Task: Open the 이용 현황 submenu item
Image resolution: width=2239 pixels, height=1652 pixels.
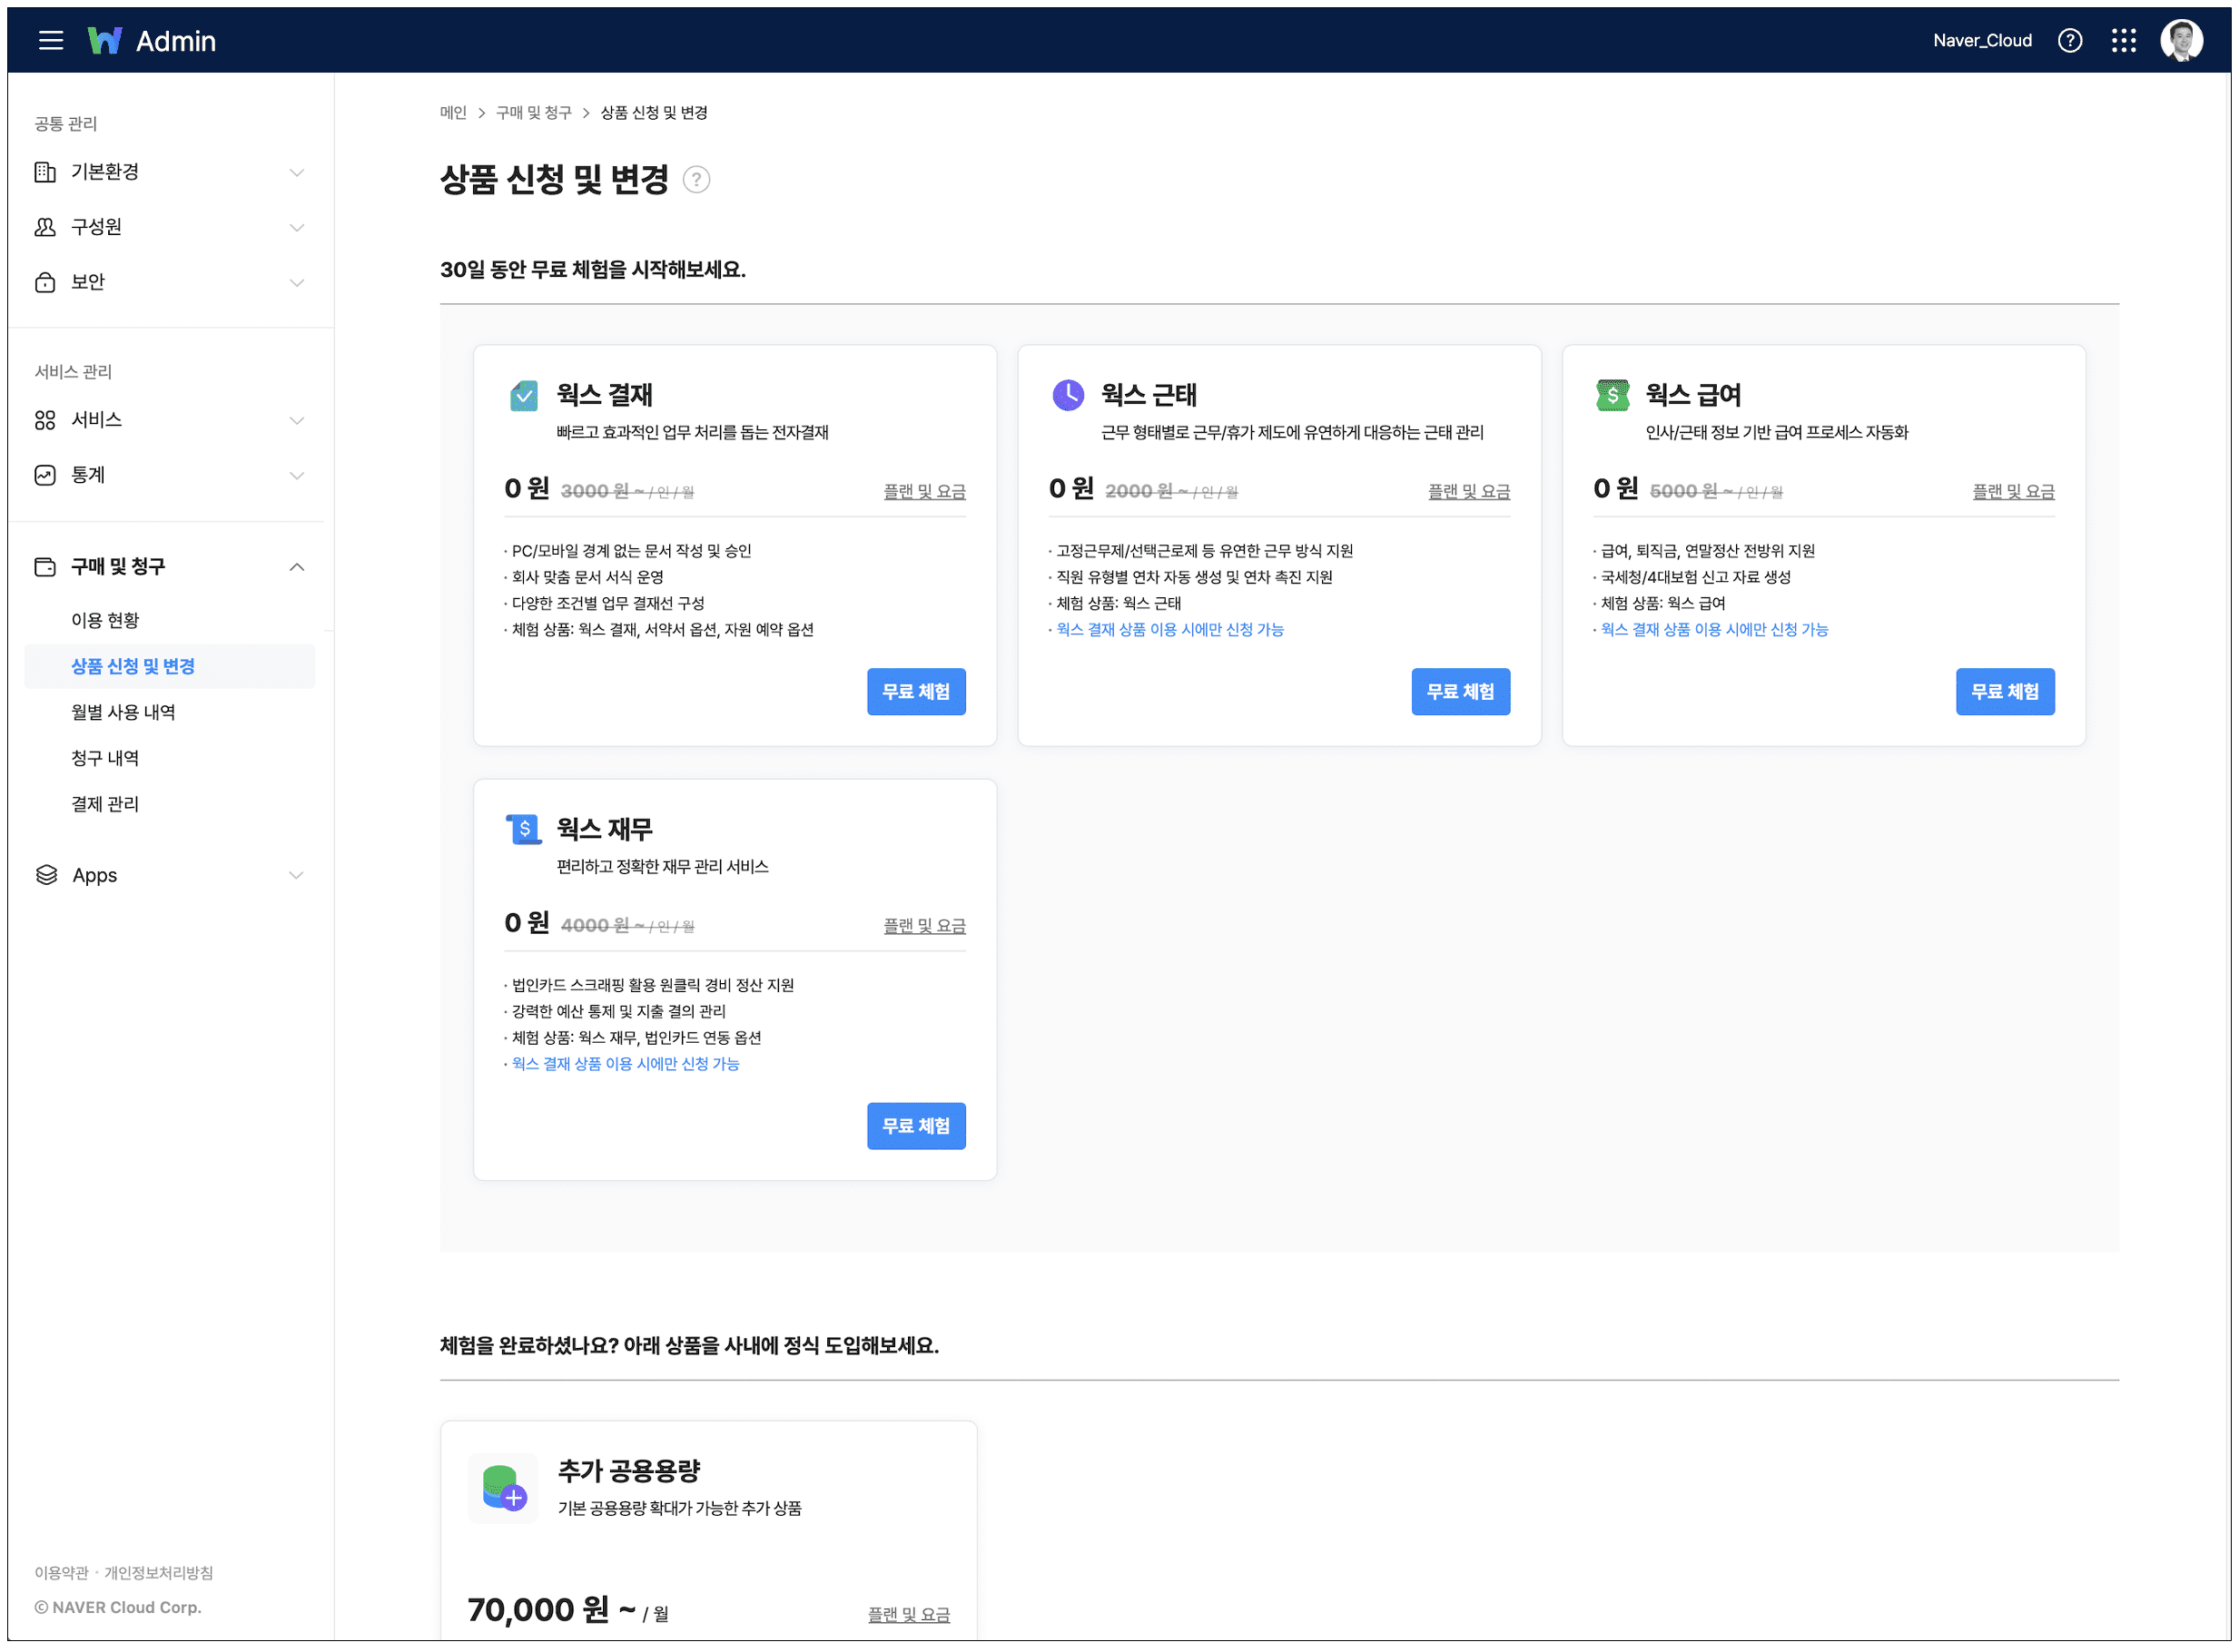Action: click(x=105, y=620)
